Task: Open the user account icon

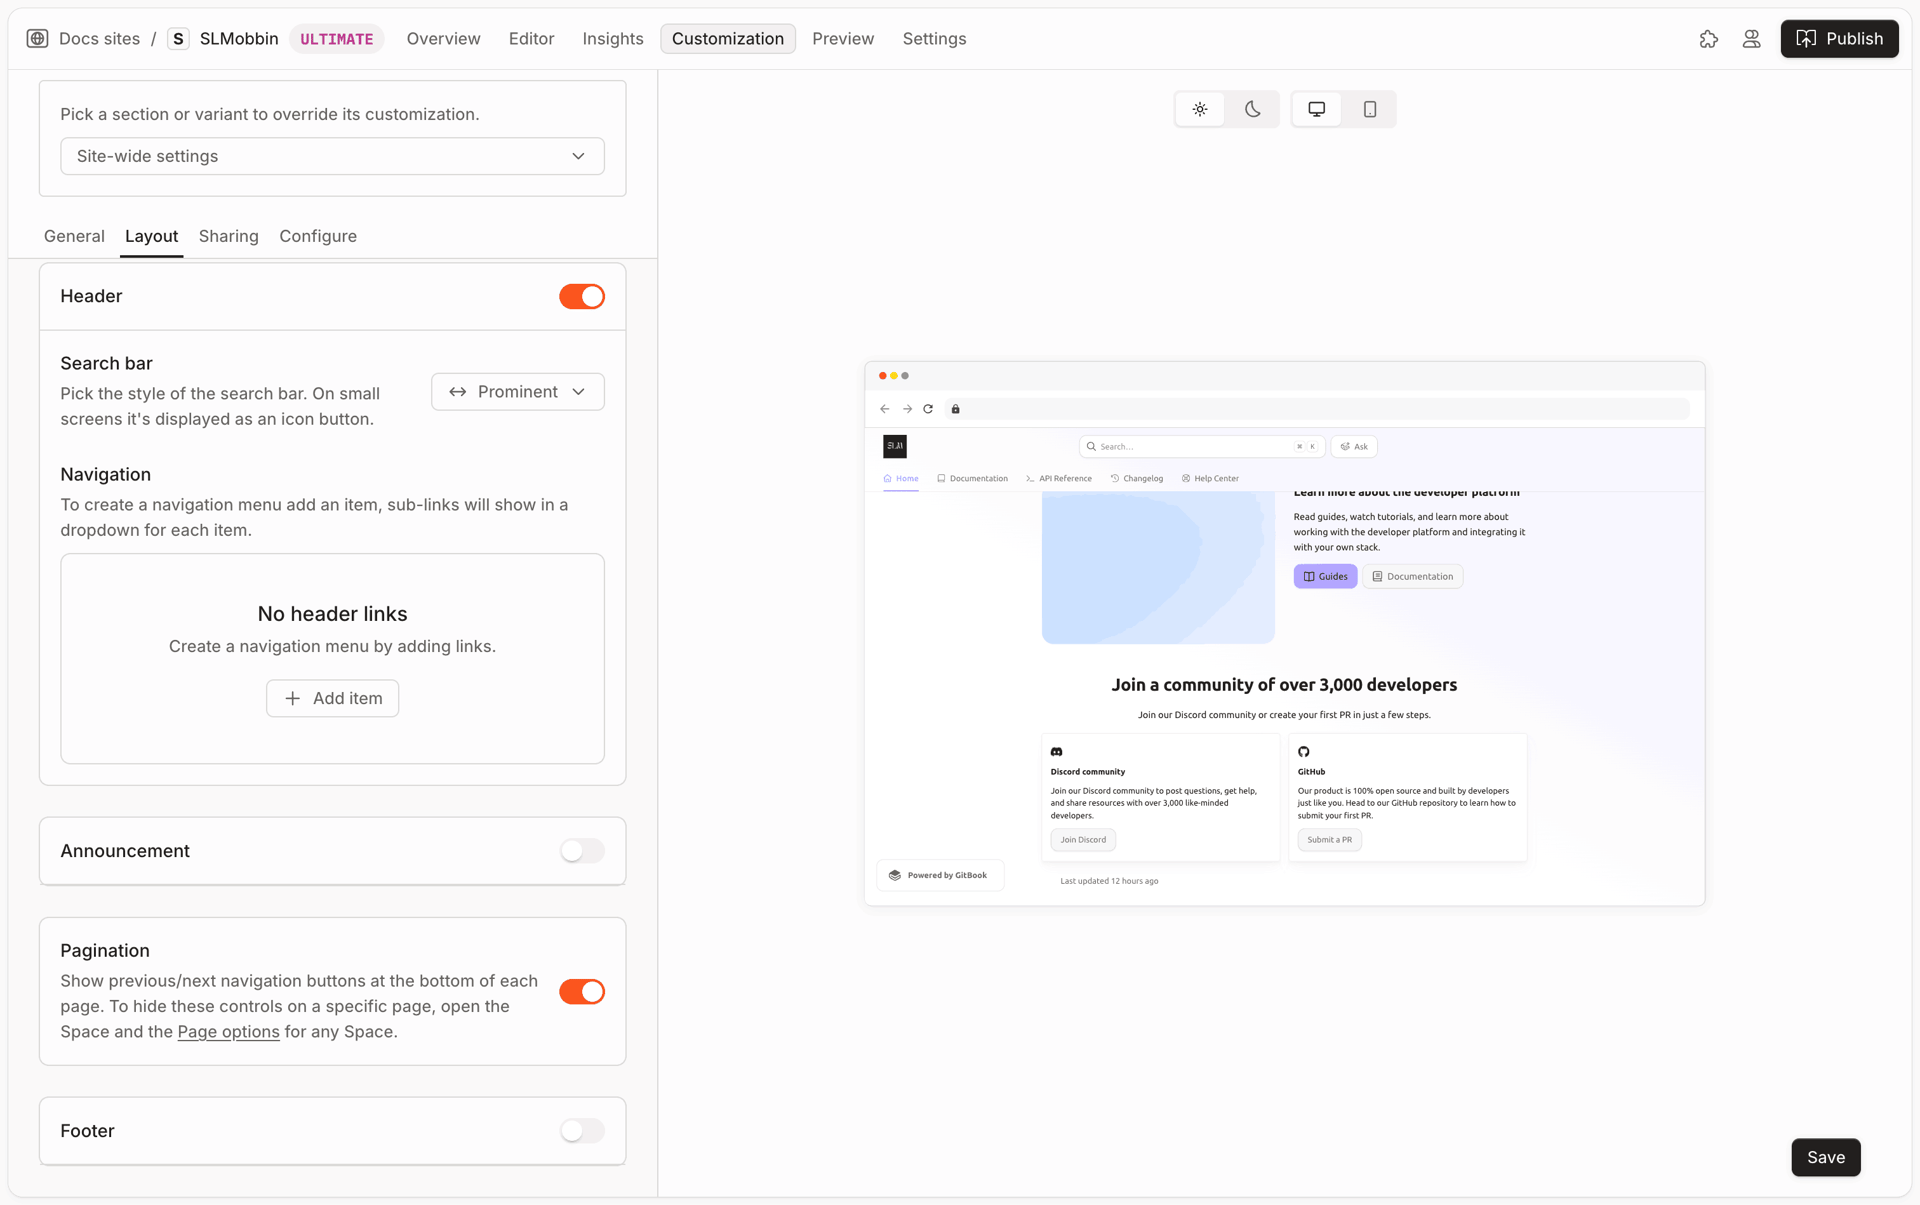Action: (x=1751, y=38)
